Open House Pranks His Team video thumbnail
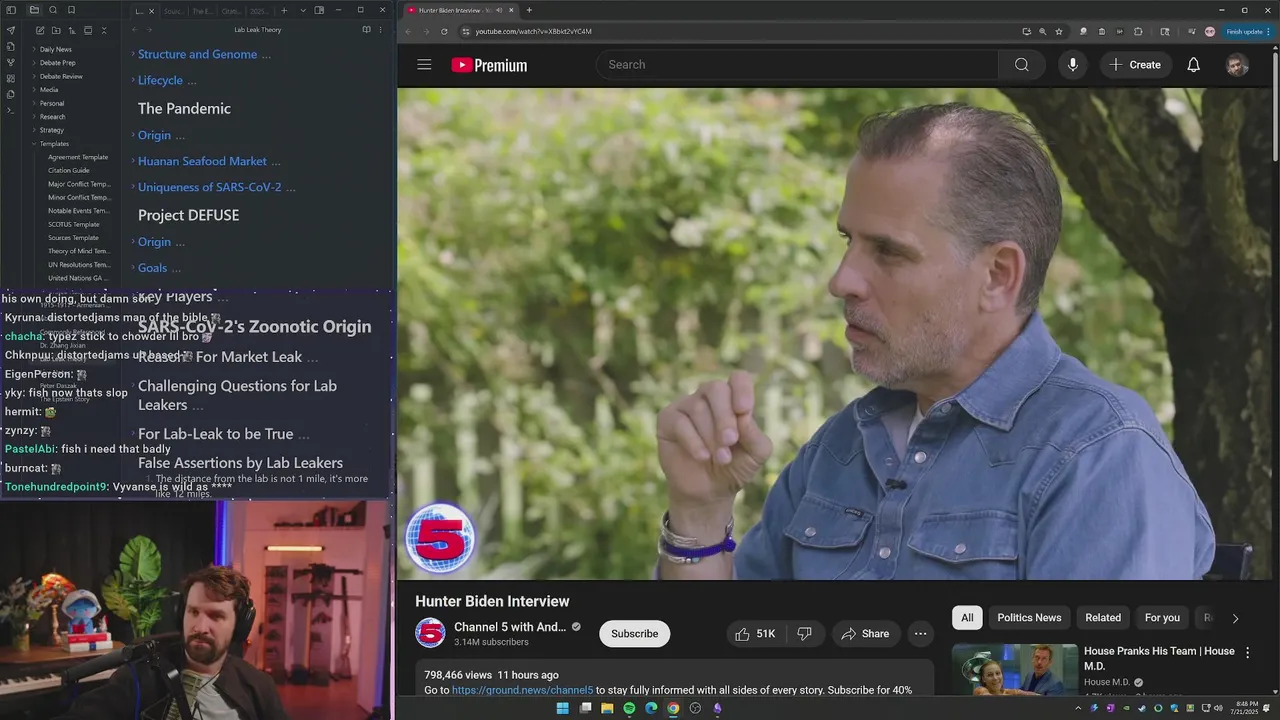 (x=1014, y=670)
